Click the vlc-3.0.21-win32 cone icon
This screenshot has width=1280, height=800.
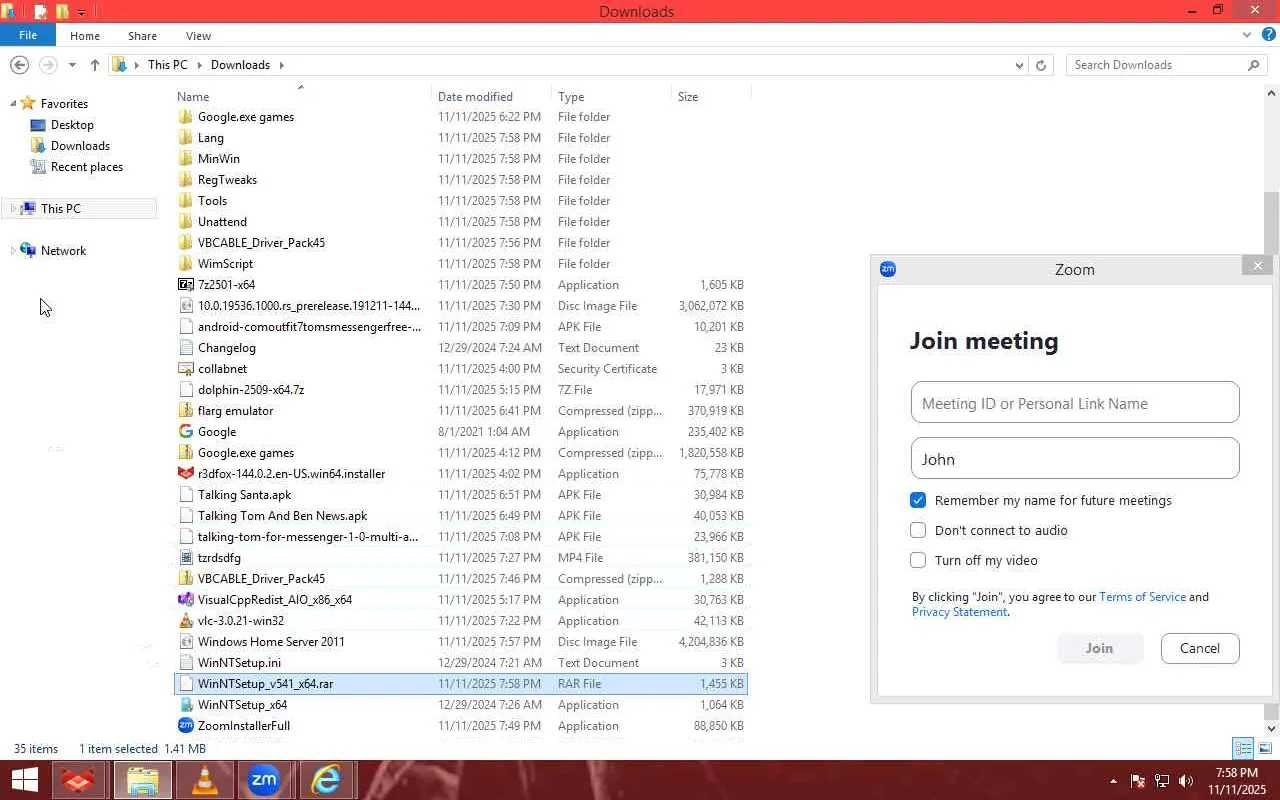point(185,621)
